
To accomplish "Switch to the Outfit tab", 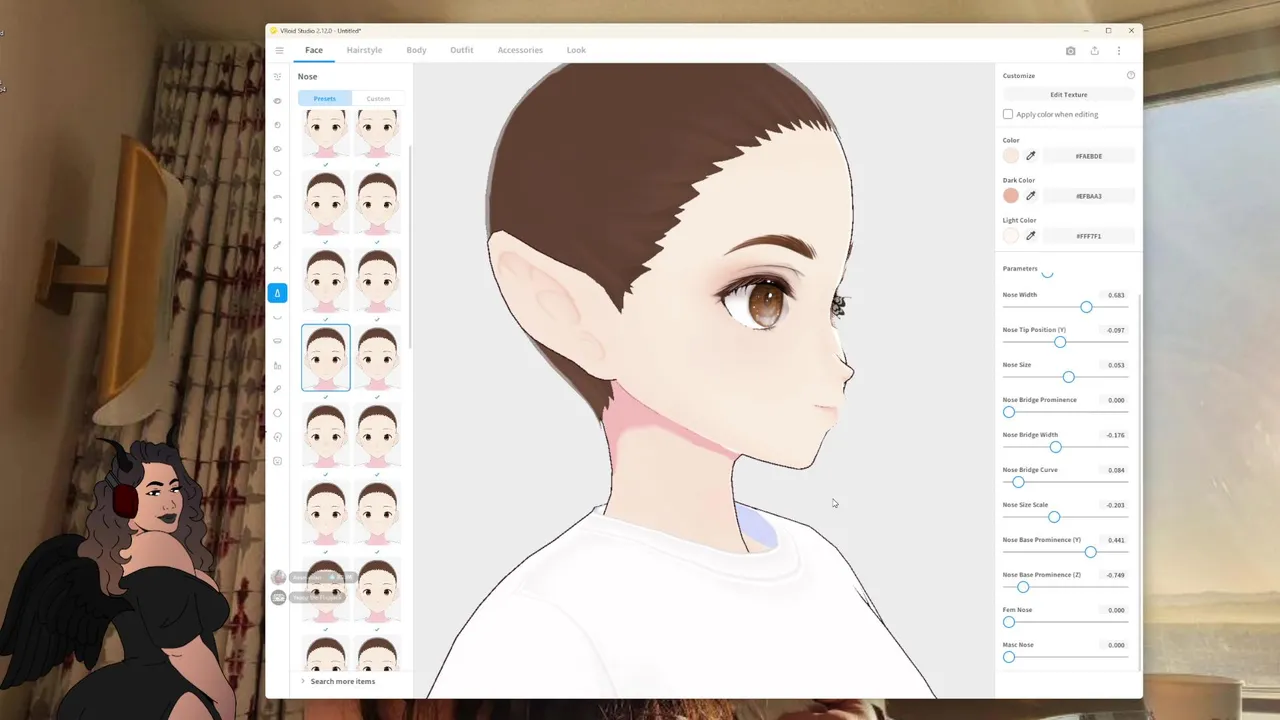I will (462, 50).
